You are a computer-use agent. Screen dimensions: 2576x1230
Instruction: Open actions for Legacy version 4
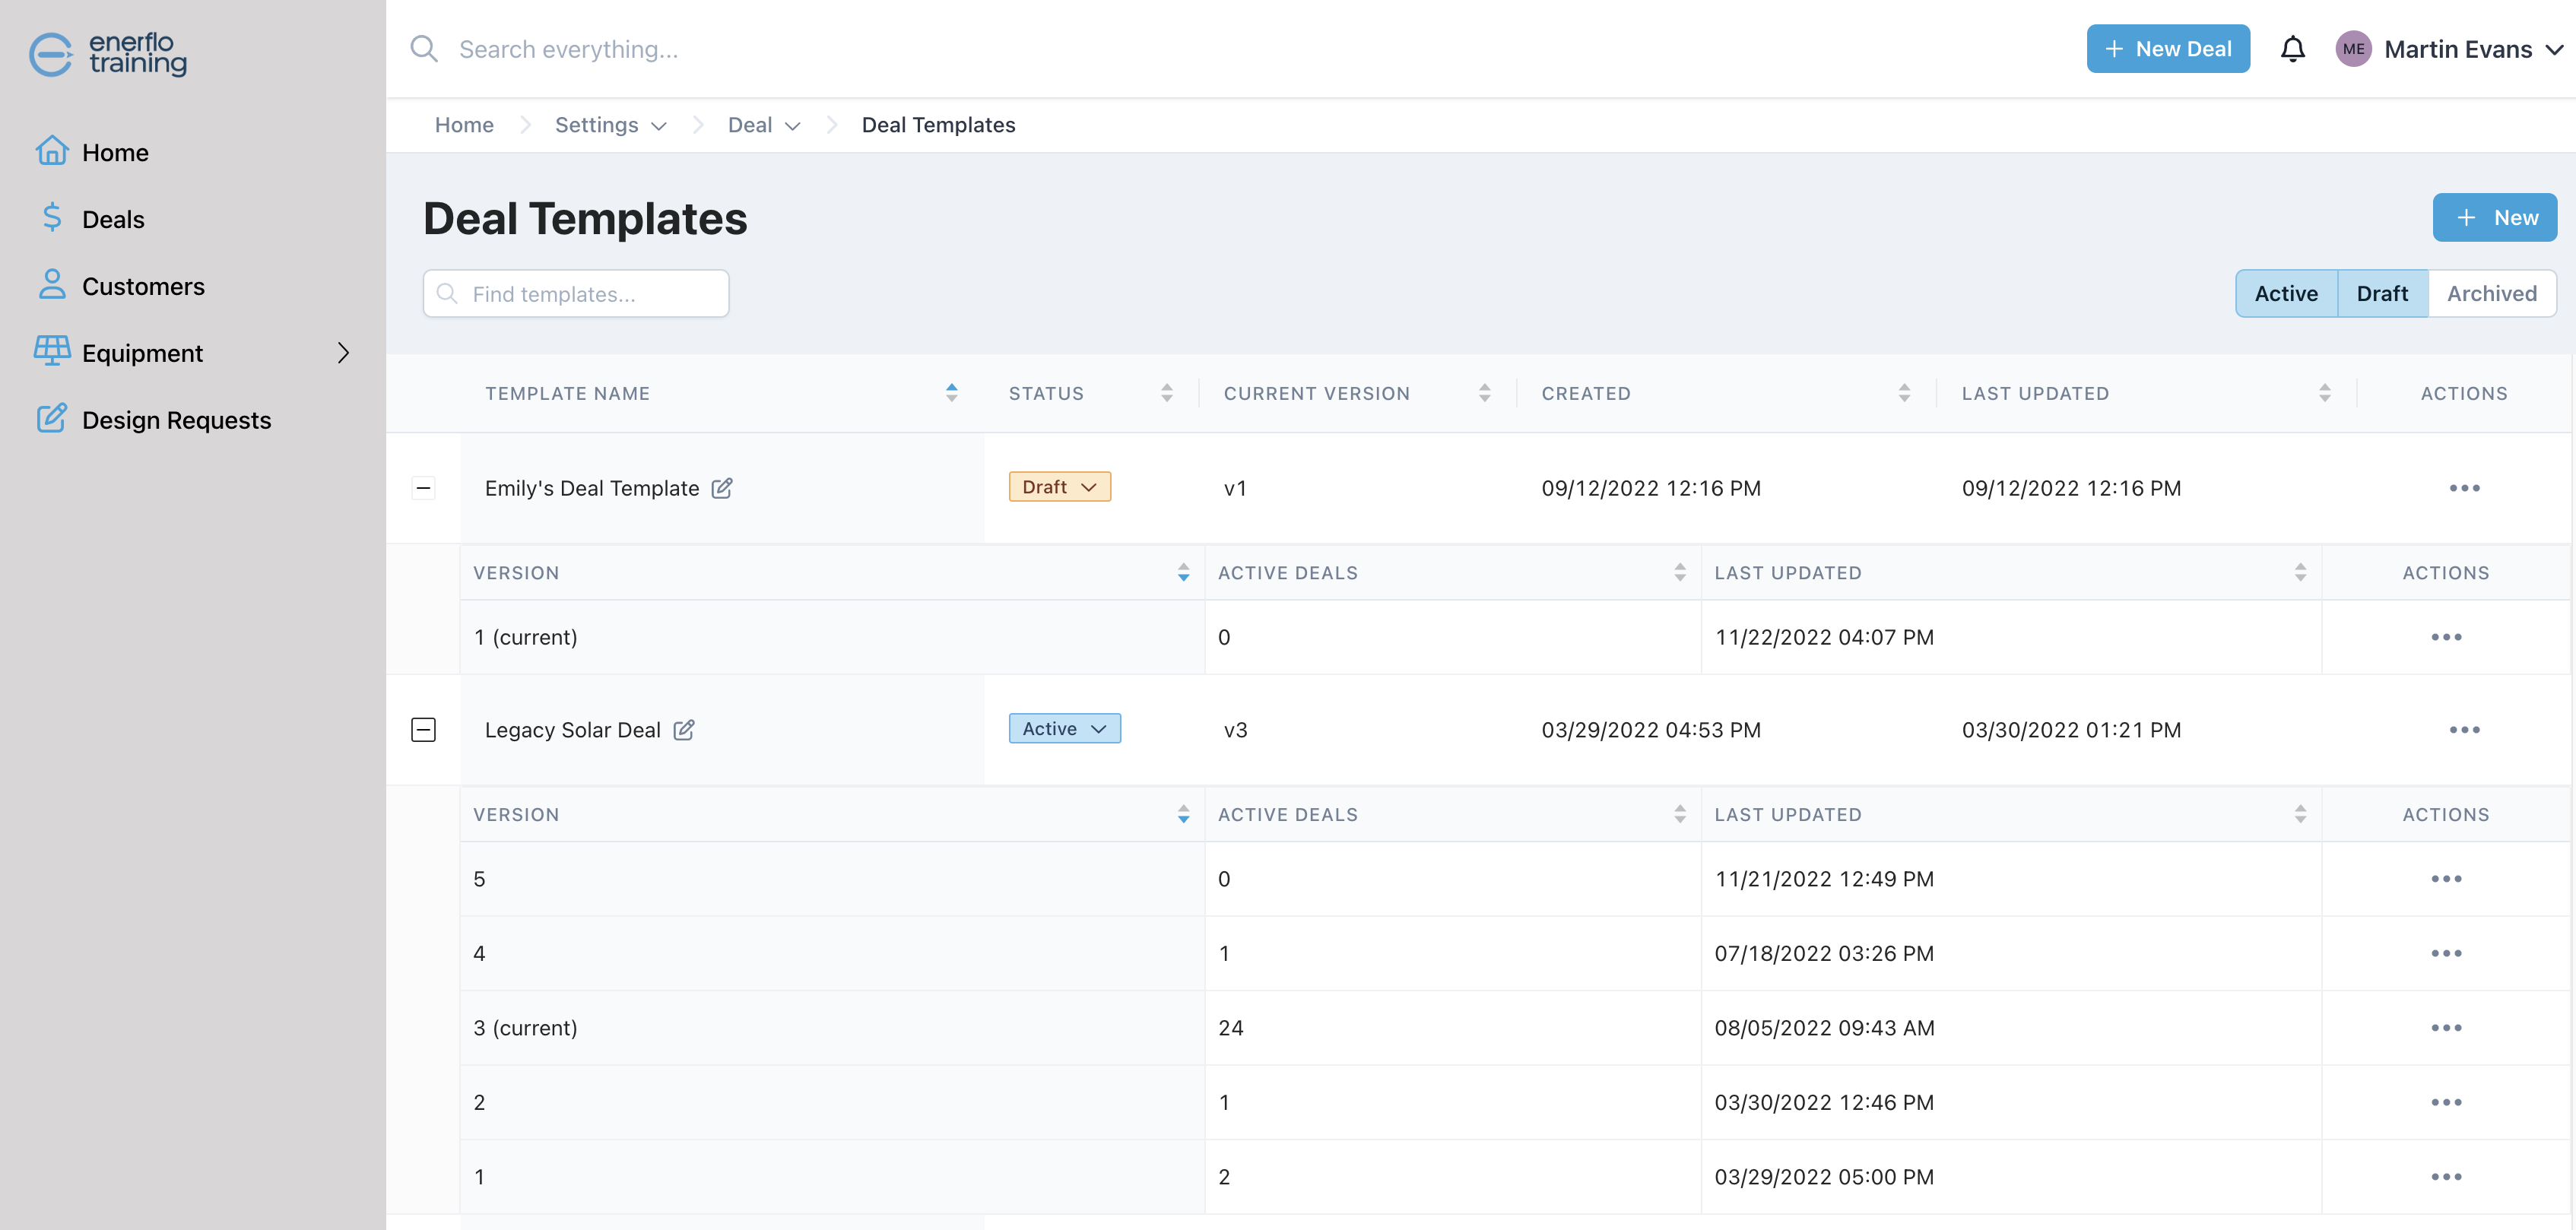click(2446, 953)
